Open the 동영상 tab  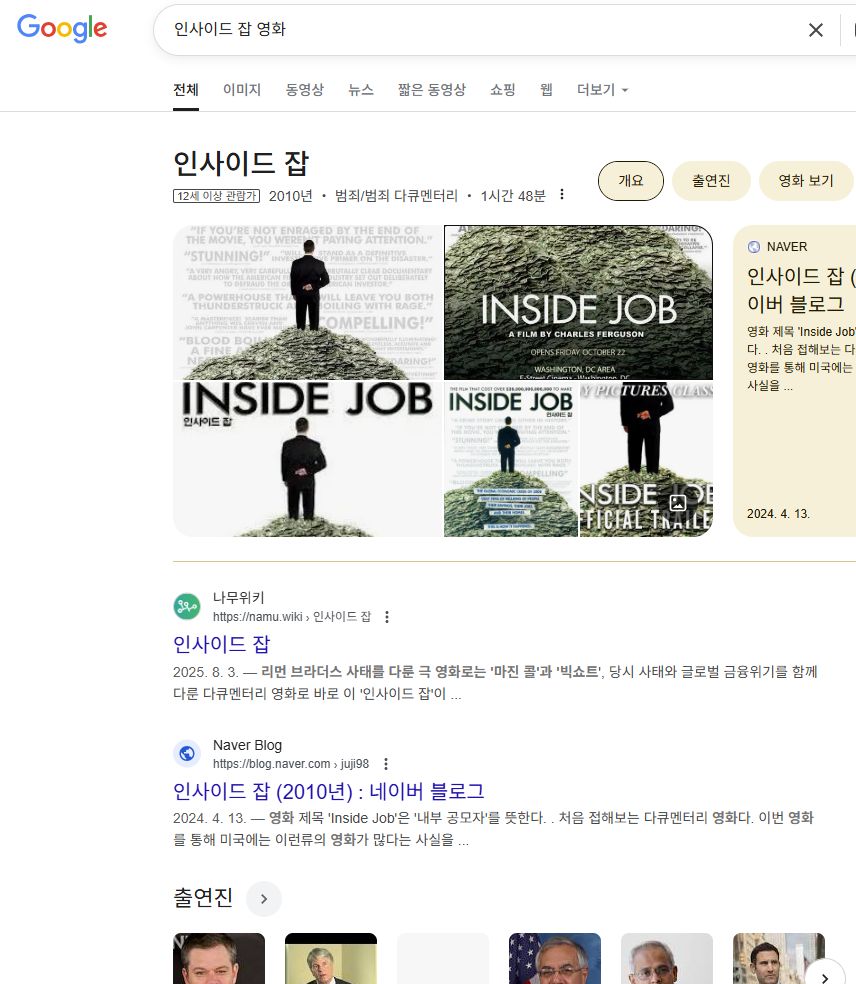point(304,90)
